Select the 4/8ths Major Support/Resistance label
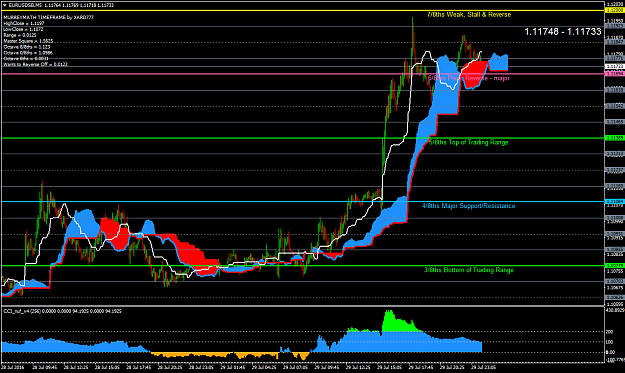Viewport: 625px width, 373px height. [469, 206]
